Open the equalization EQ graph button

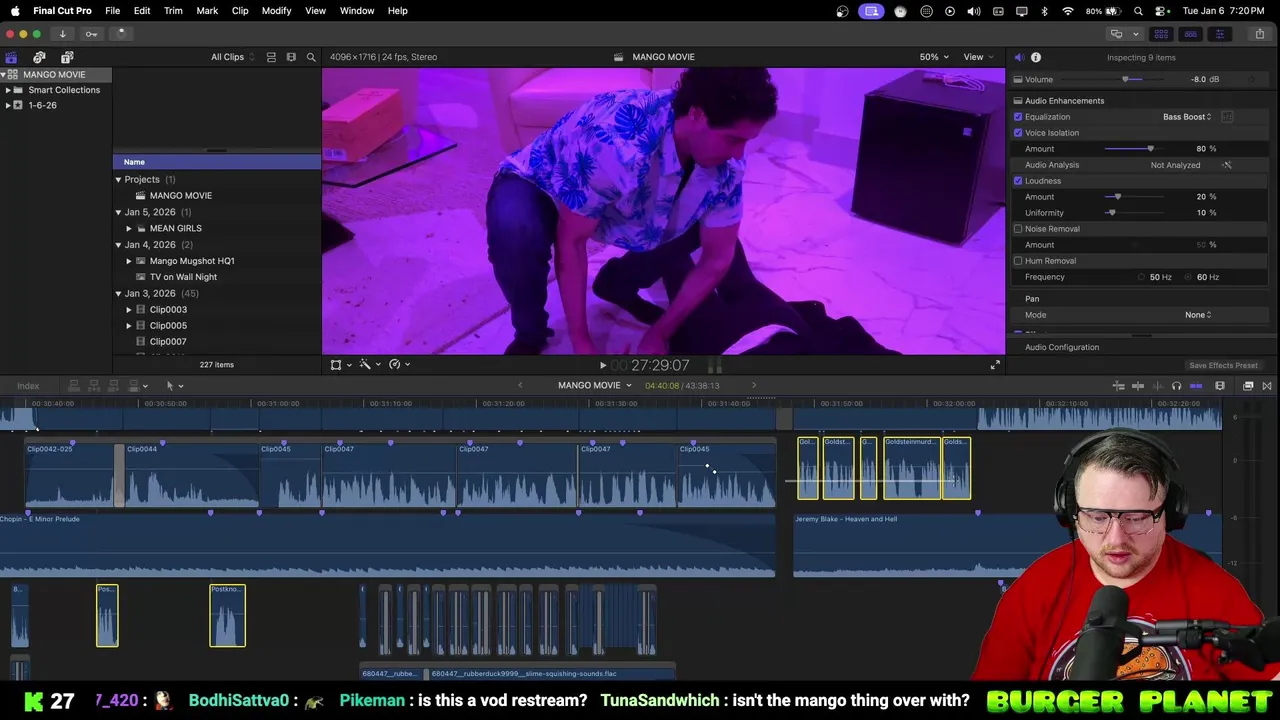[x=1227, y=117]
